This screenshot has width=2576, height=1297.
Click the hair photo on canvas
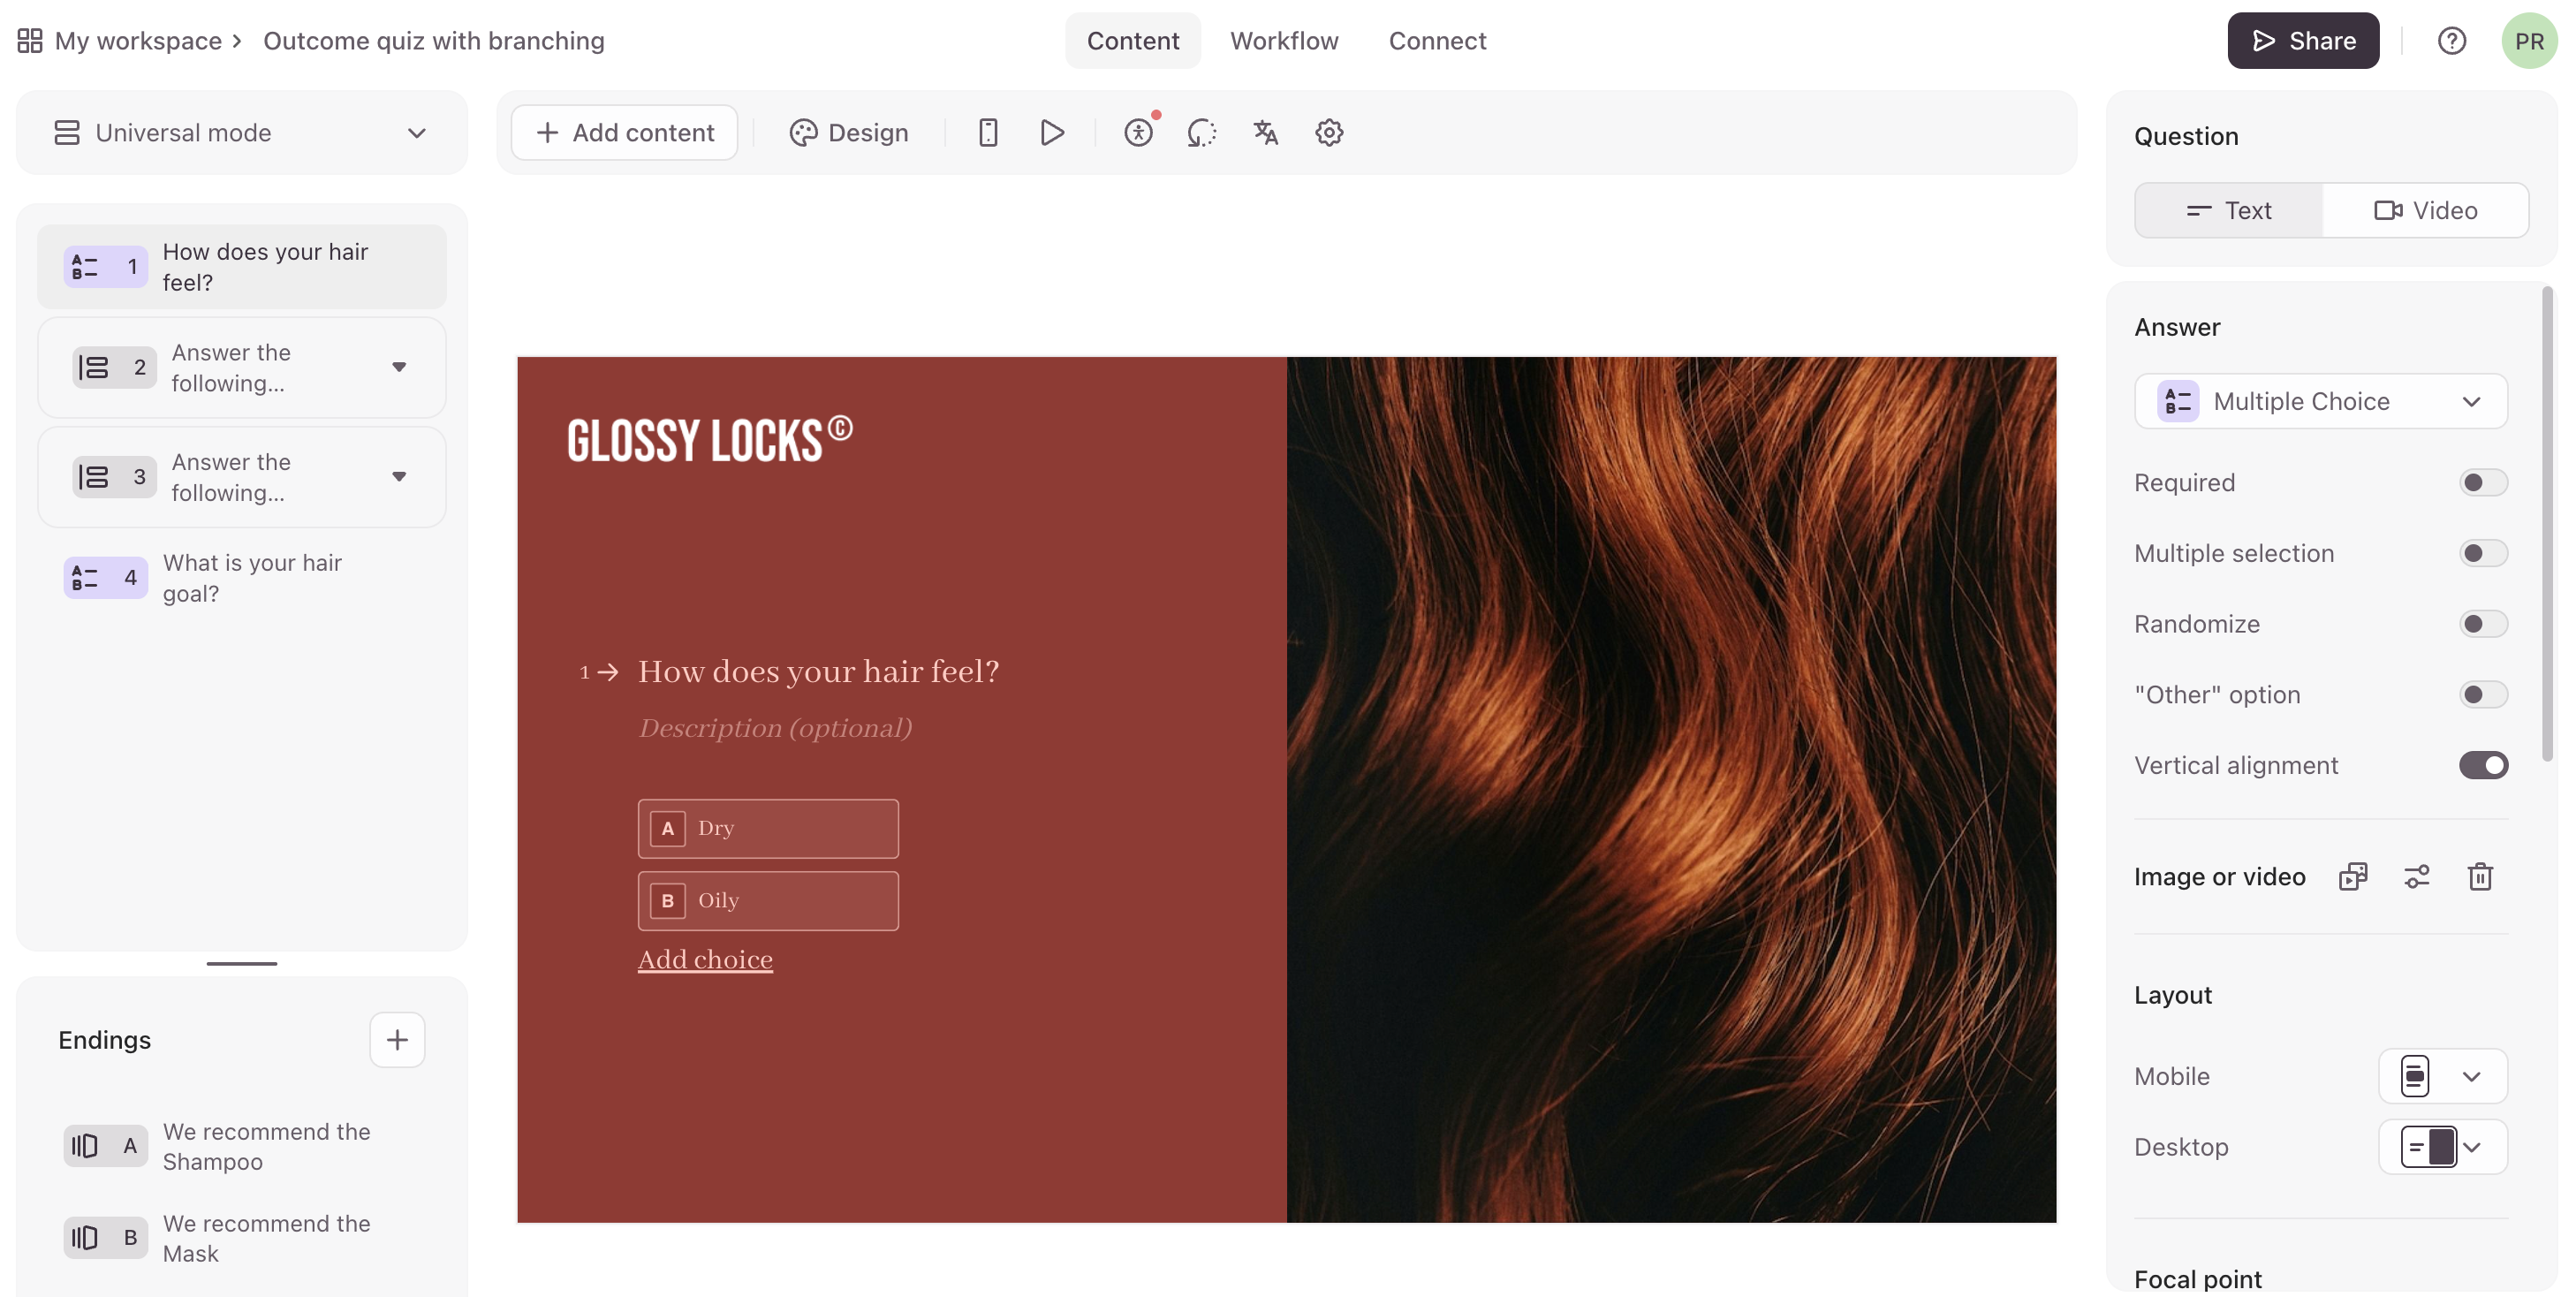pyautogui.click(x=1671, y=790)
